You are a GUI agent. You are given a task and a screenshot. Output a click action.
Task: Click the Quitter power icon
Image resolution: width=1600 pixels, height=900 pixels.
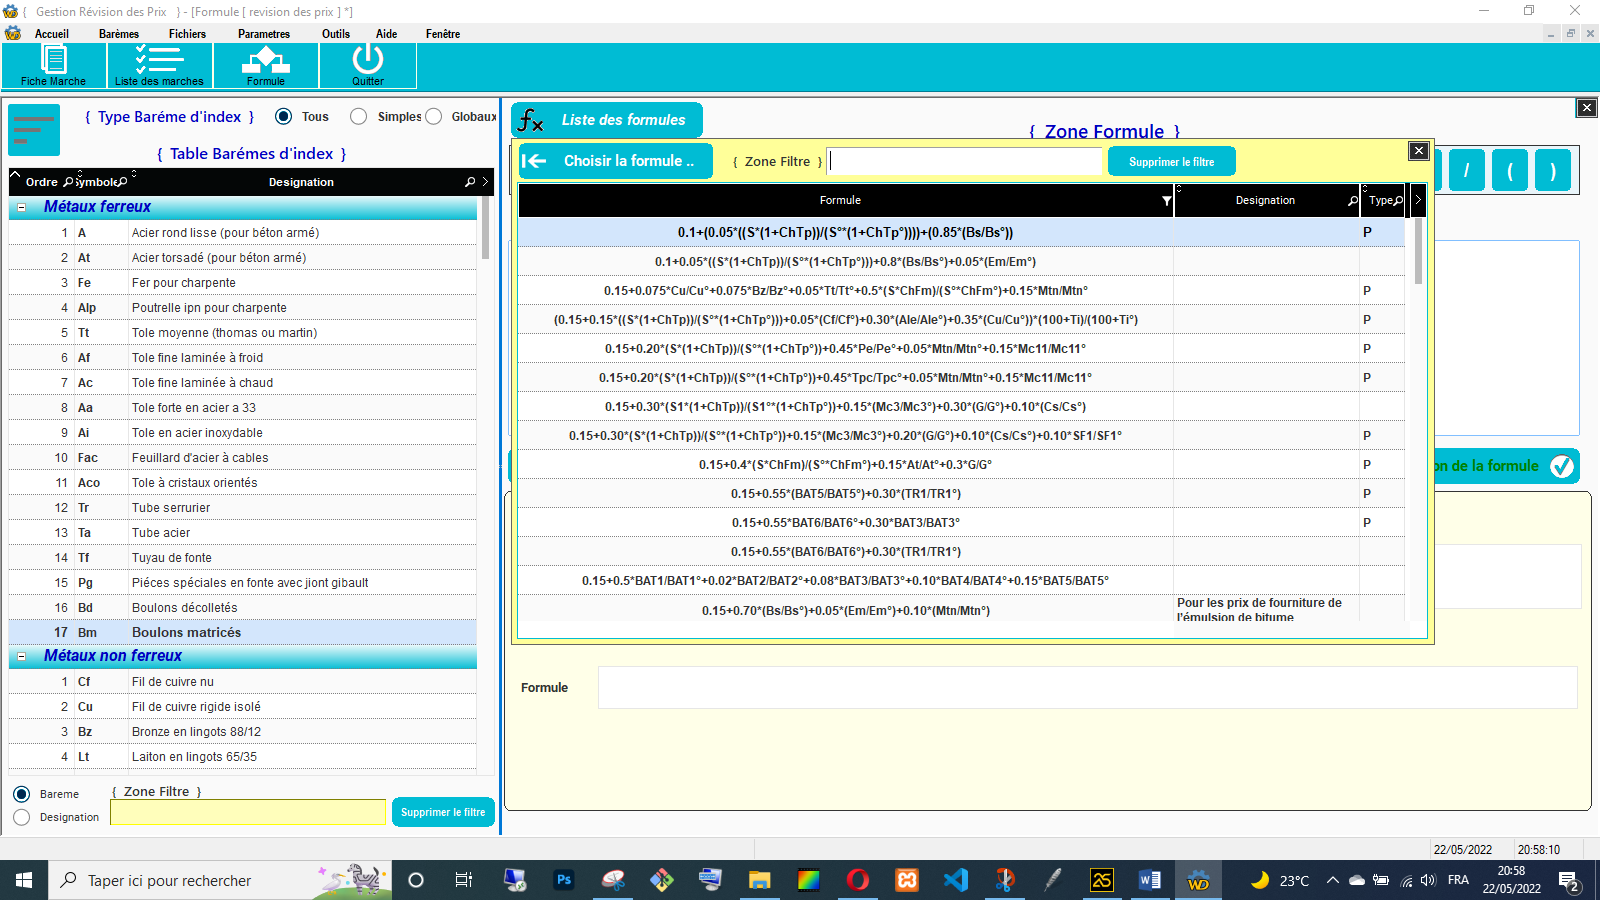click(367, 61)
